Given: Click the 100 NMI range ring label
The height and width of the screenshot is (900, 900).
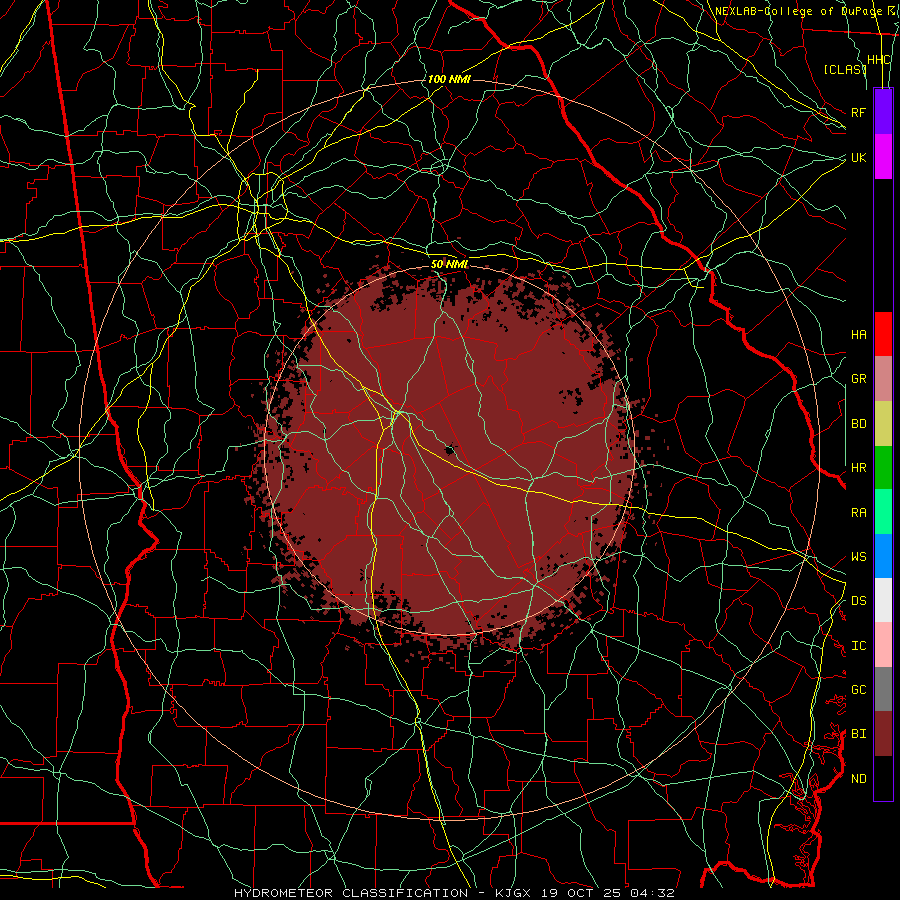Looking at the screenshot, I should [449, 79].
